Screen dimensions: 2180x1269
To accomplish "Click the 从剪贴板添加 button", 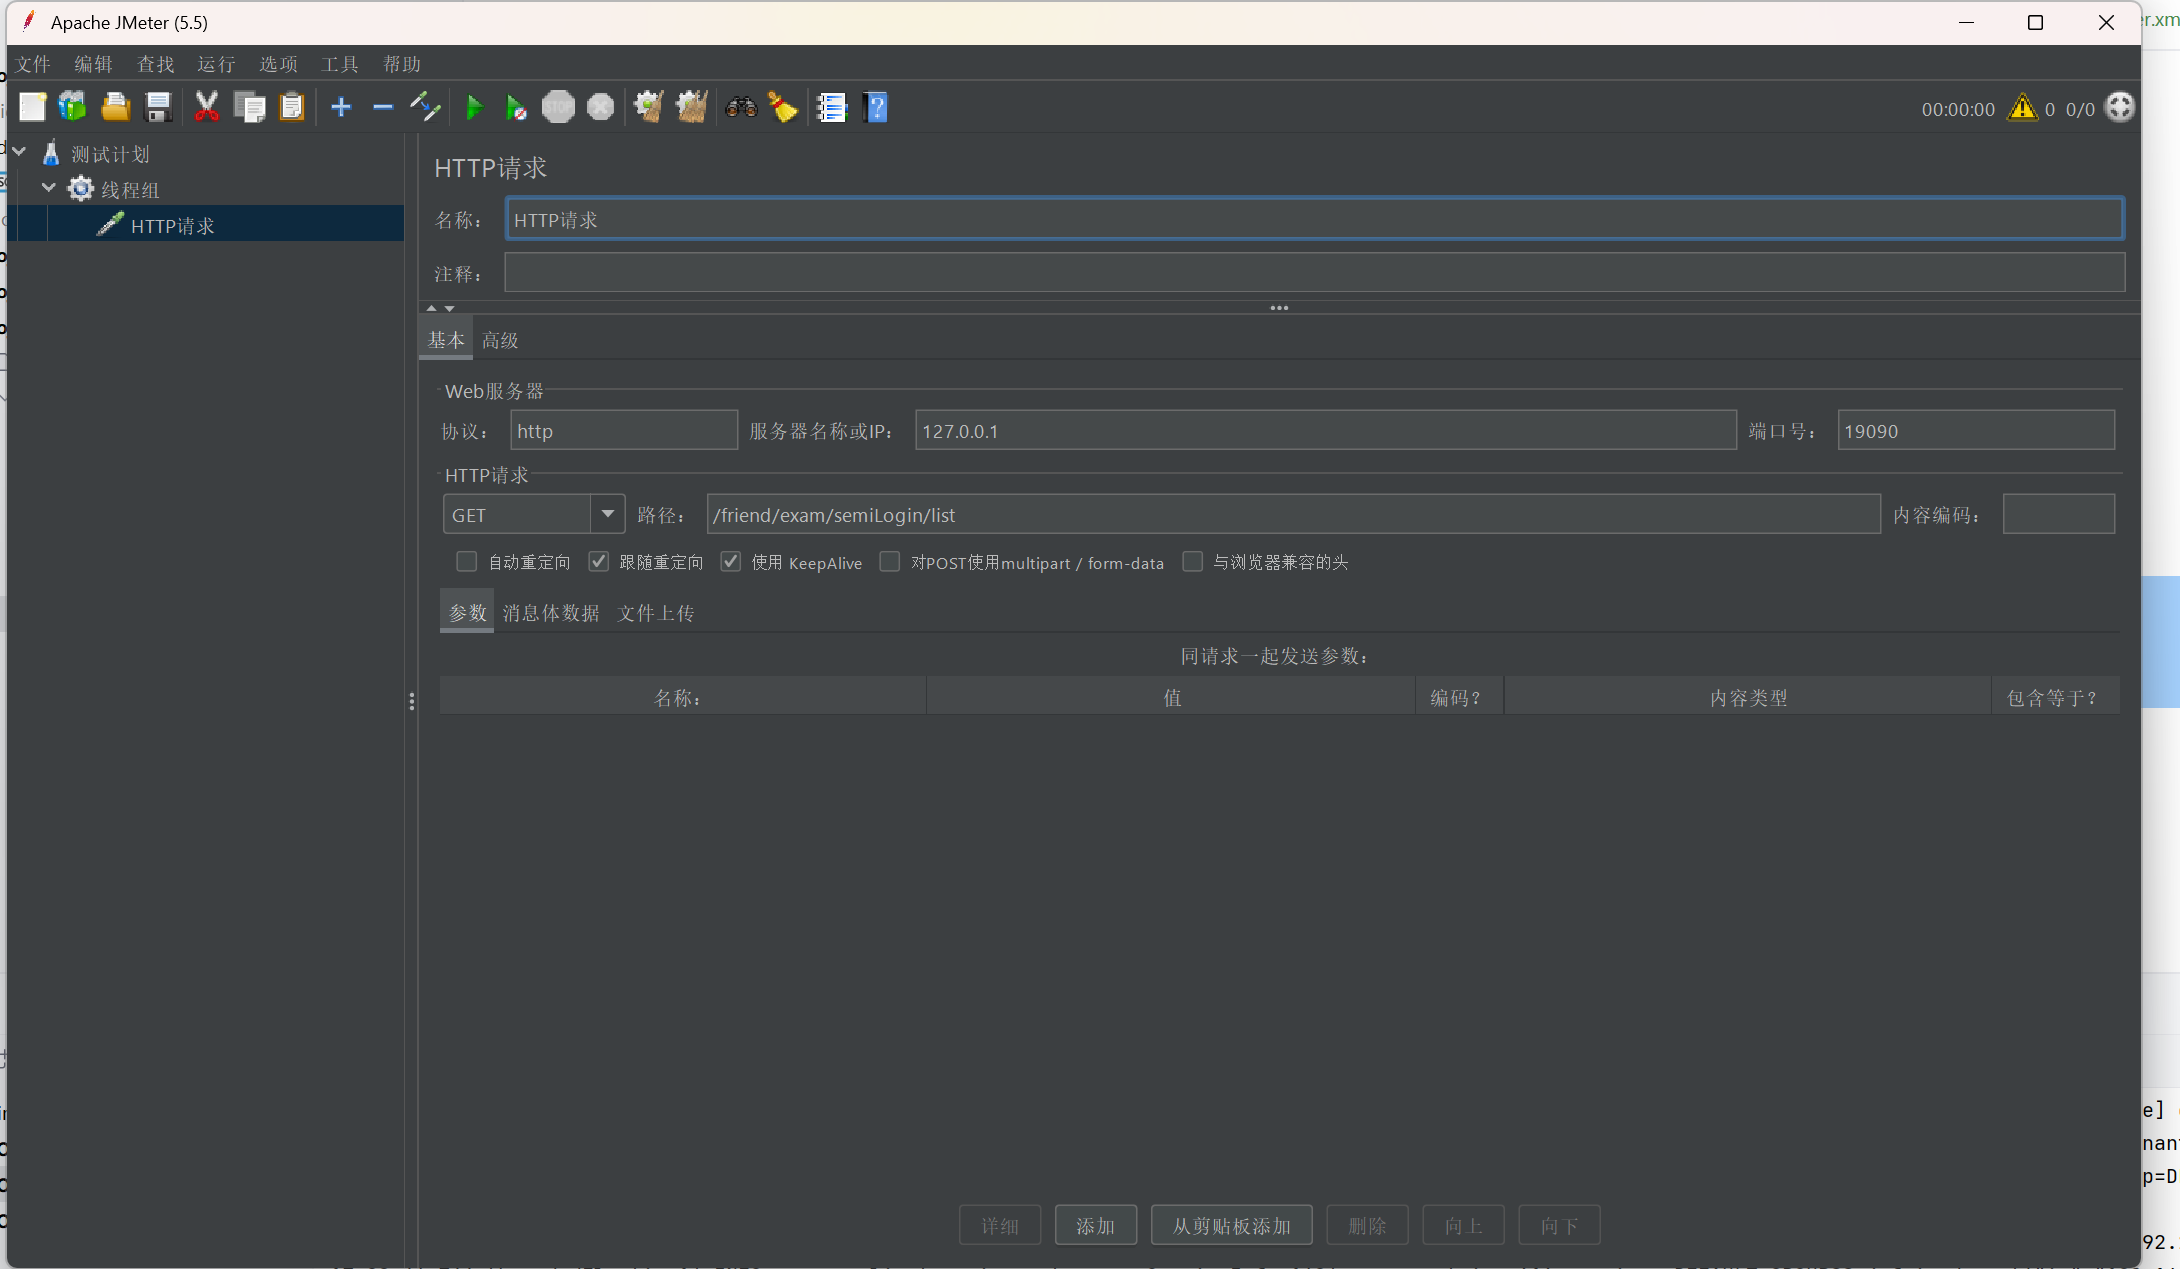I will click(x=1232, y=1225).
